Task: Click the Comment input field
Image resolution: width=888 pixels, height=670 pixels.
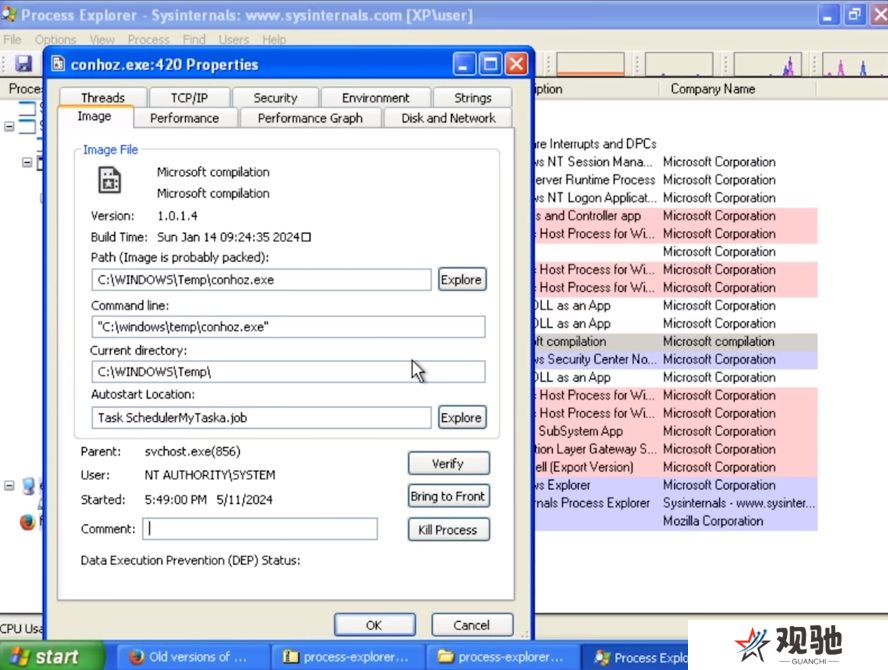Action: pyautogui.click(x=260, y=528)
